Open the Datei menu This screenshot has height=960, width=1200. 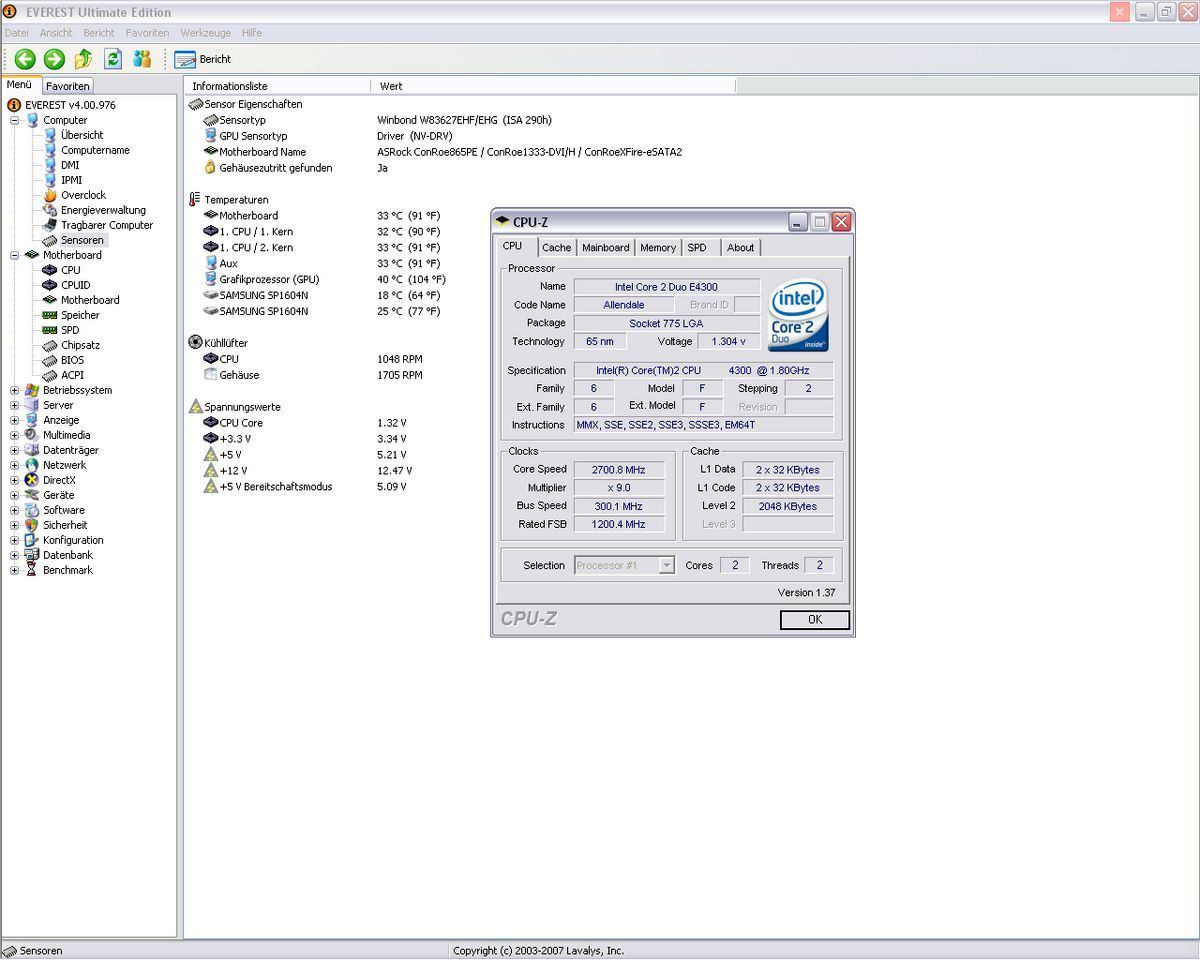(16, 33)
